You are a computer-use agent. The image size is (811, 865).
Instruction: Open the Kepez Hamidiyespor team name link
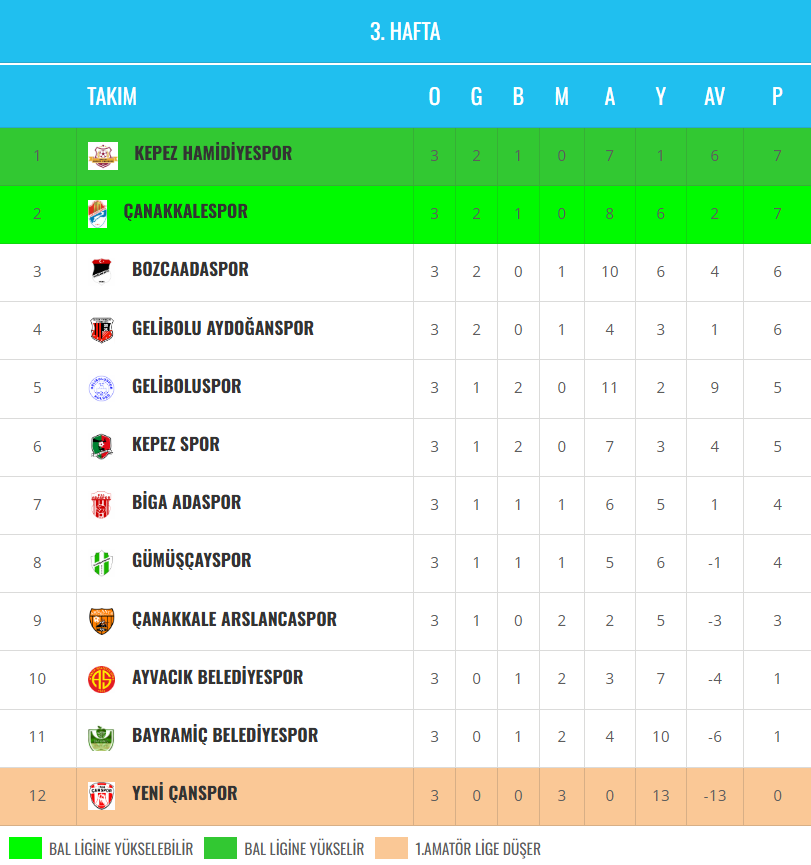pyautogui.click(x=213, y=153)
